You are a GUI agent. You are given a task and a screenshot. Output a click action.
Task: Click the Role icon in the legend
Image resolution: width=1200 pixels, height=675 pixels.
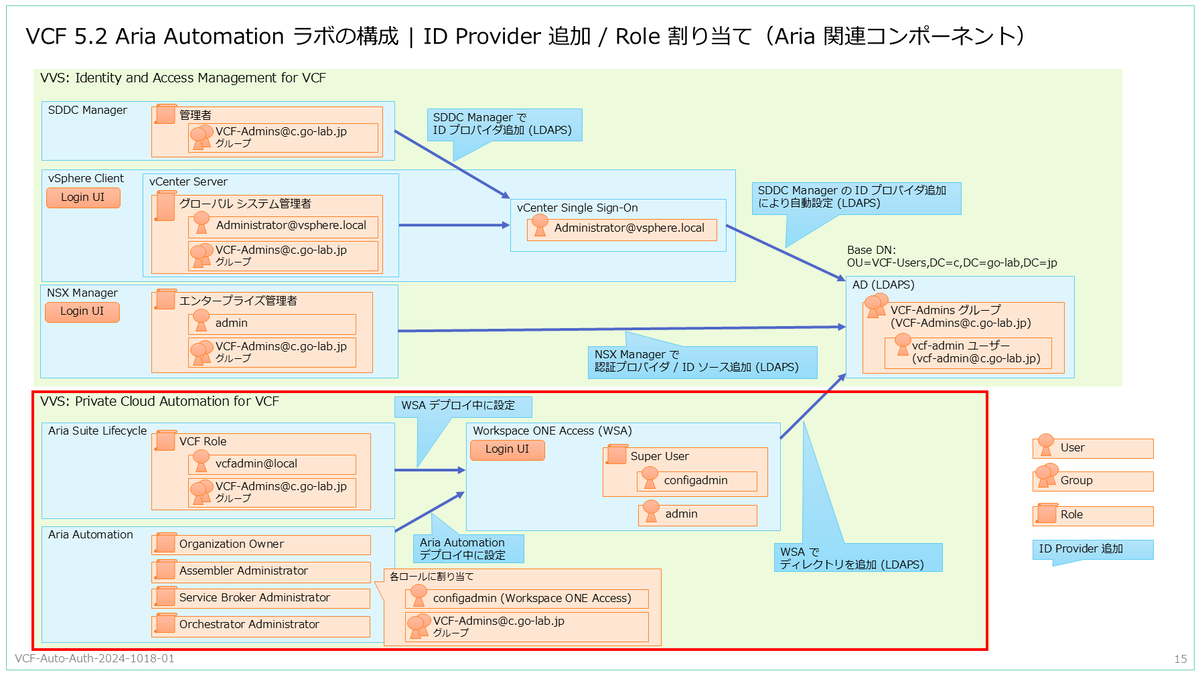(1046, 515)
